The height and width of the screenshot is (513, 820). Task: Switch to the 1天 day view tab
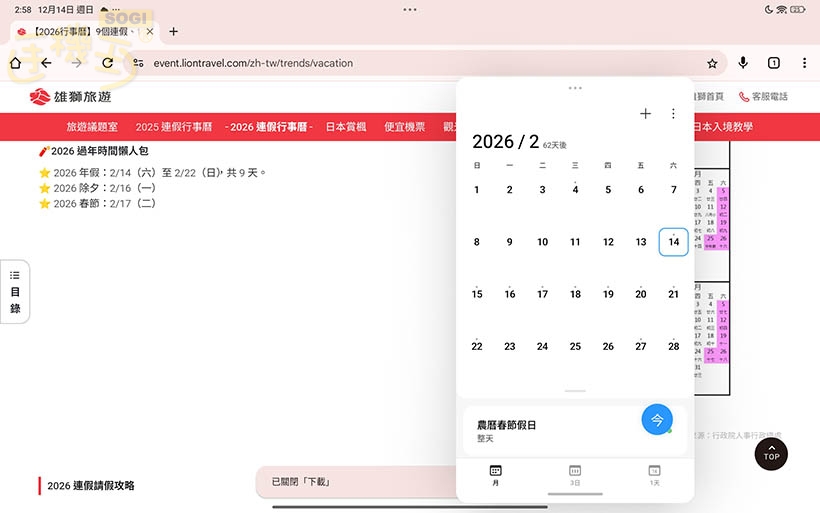tap(654, 475)
